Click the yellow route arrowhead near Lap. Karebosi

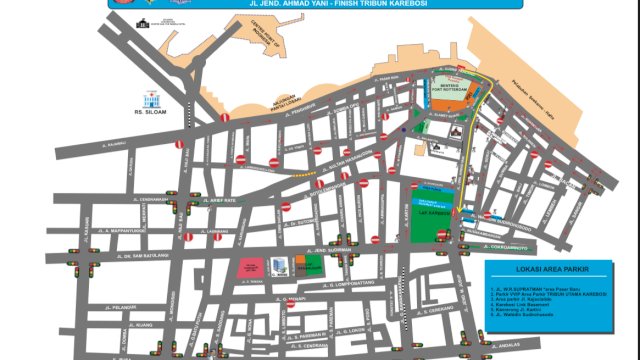(x=460, y=210)
